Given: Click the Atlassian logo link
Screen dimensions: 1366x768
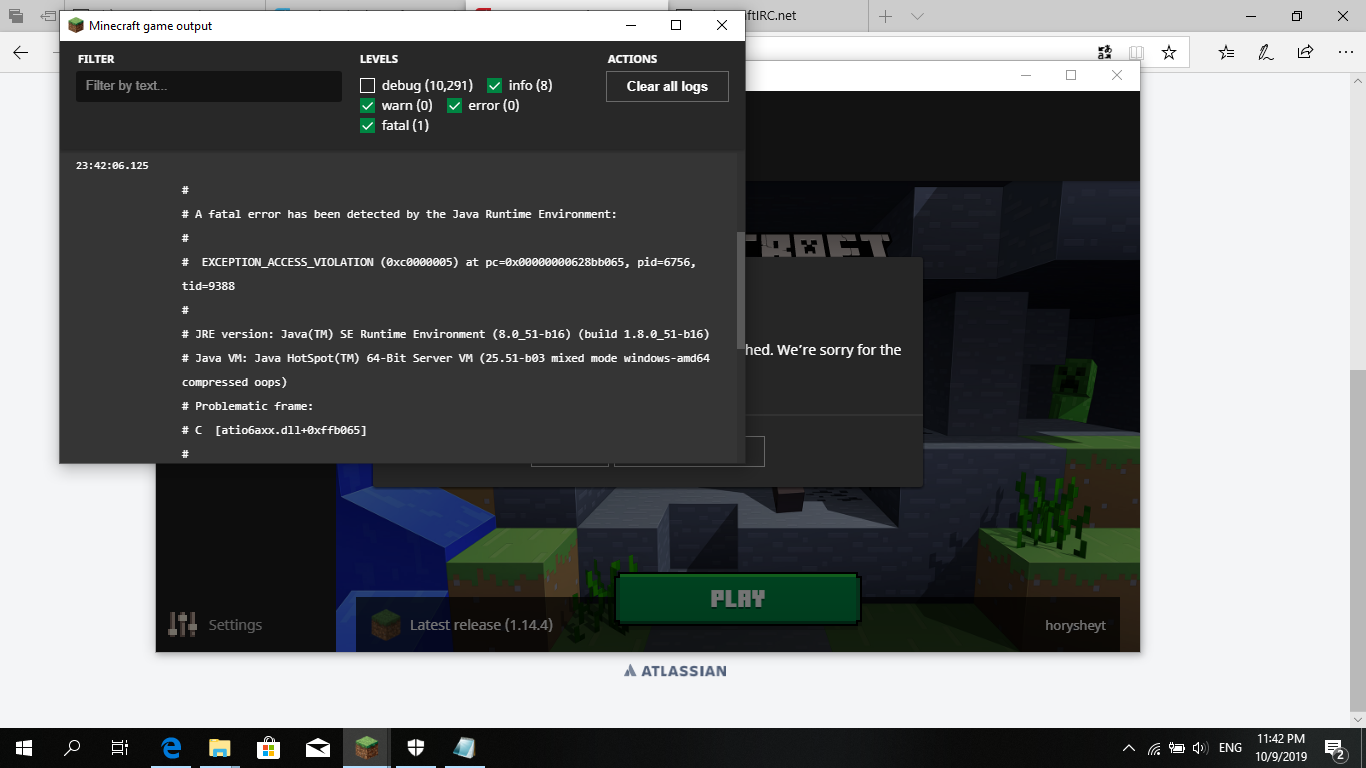Looking at the screenshot, I should 675,671.
